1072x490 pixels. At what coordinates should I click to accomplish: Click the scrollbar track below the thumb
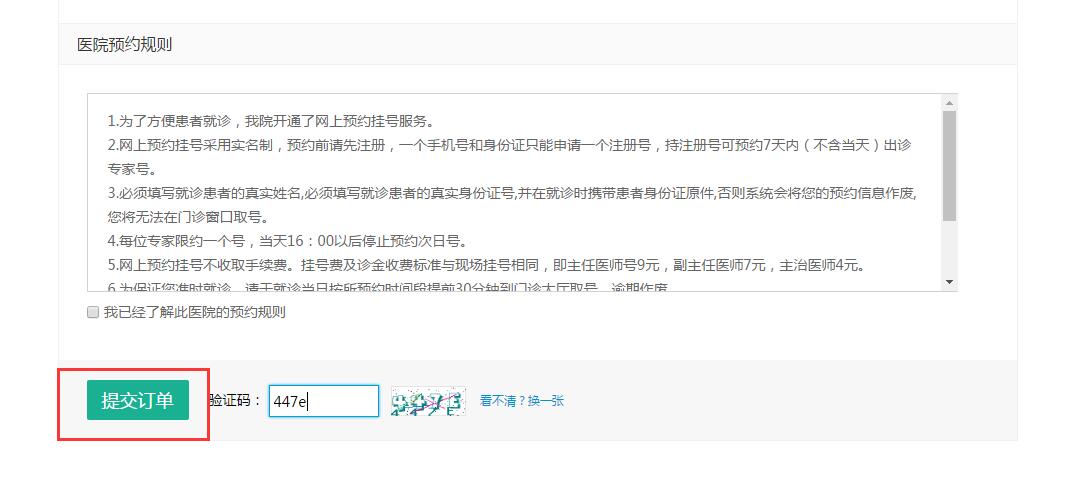(949, 247)
